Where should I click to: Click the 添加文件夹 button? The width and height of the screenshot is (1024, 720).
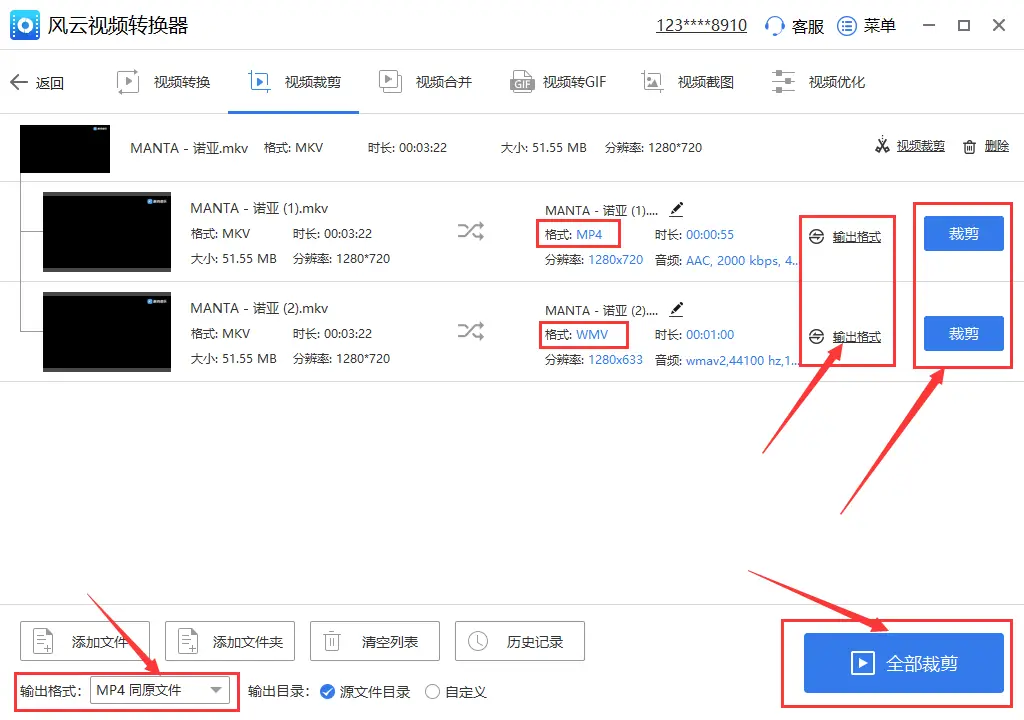point(230,641)
